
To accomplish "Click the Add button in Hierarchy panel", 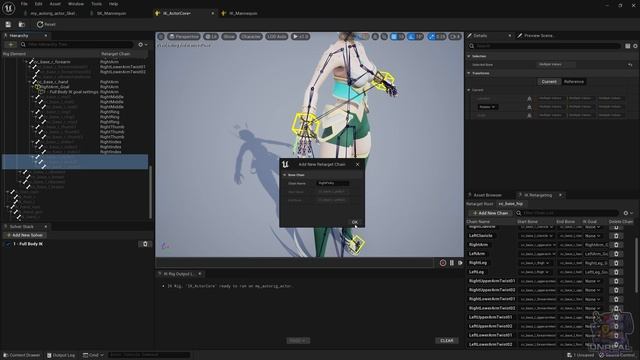I will pos(11,44).
